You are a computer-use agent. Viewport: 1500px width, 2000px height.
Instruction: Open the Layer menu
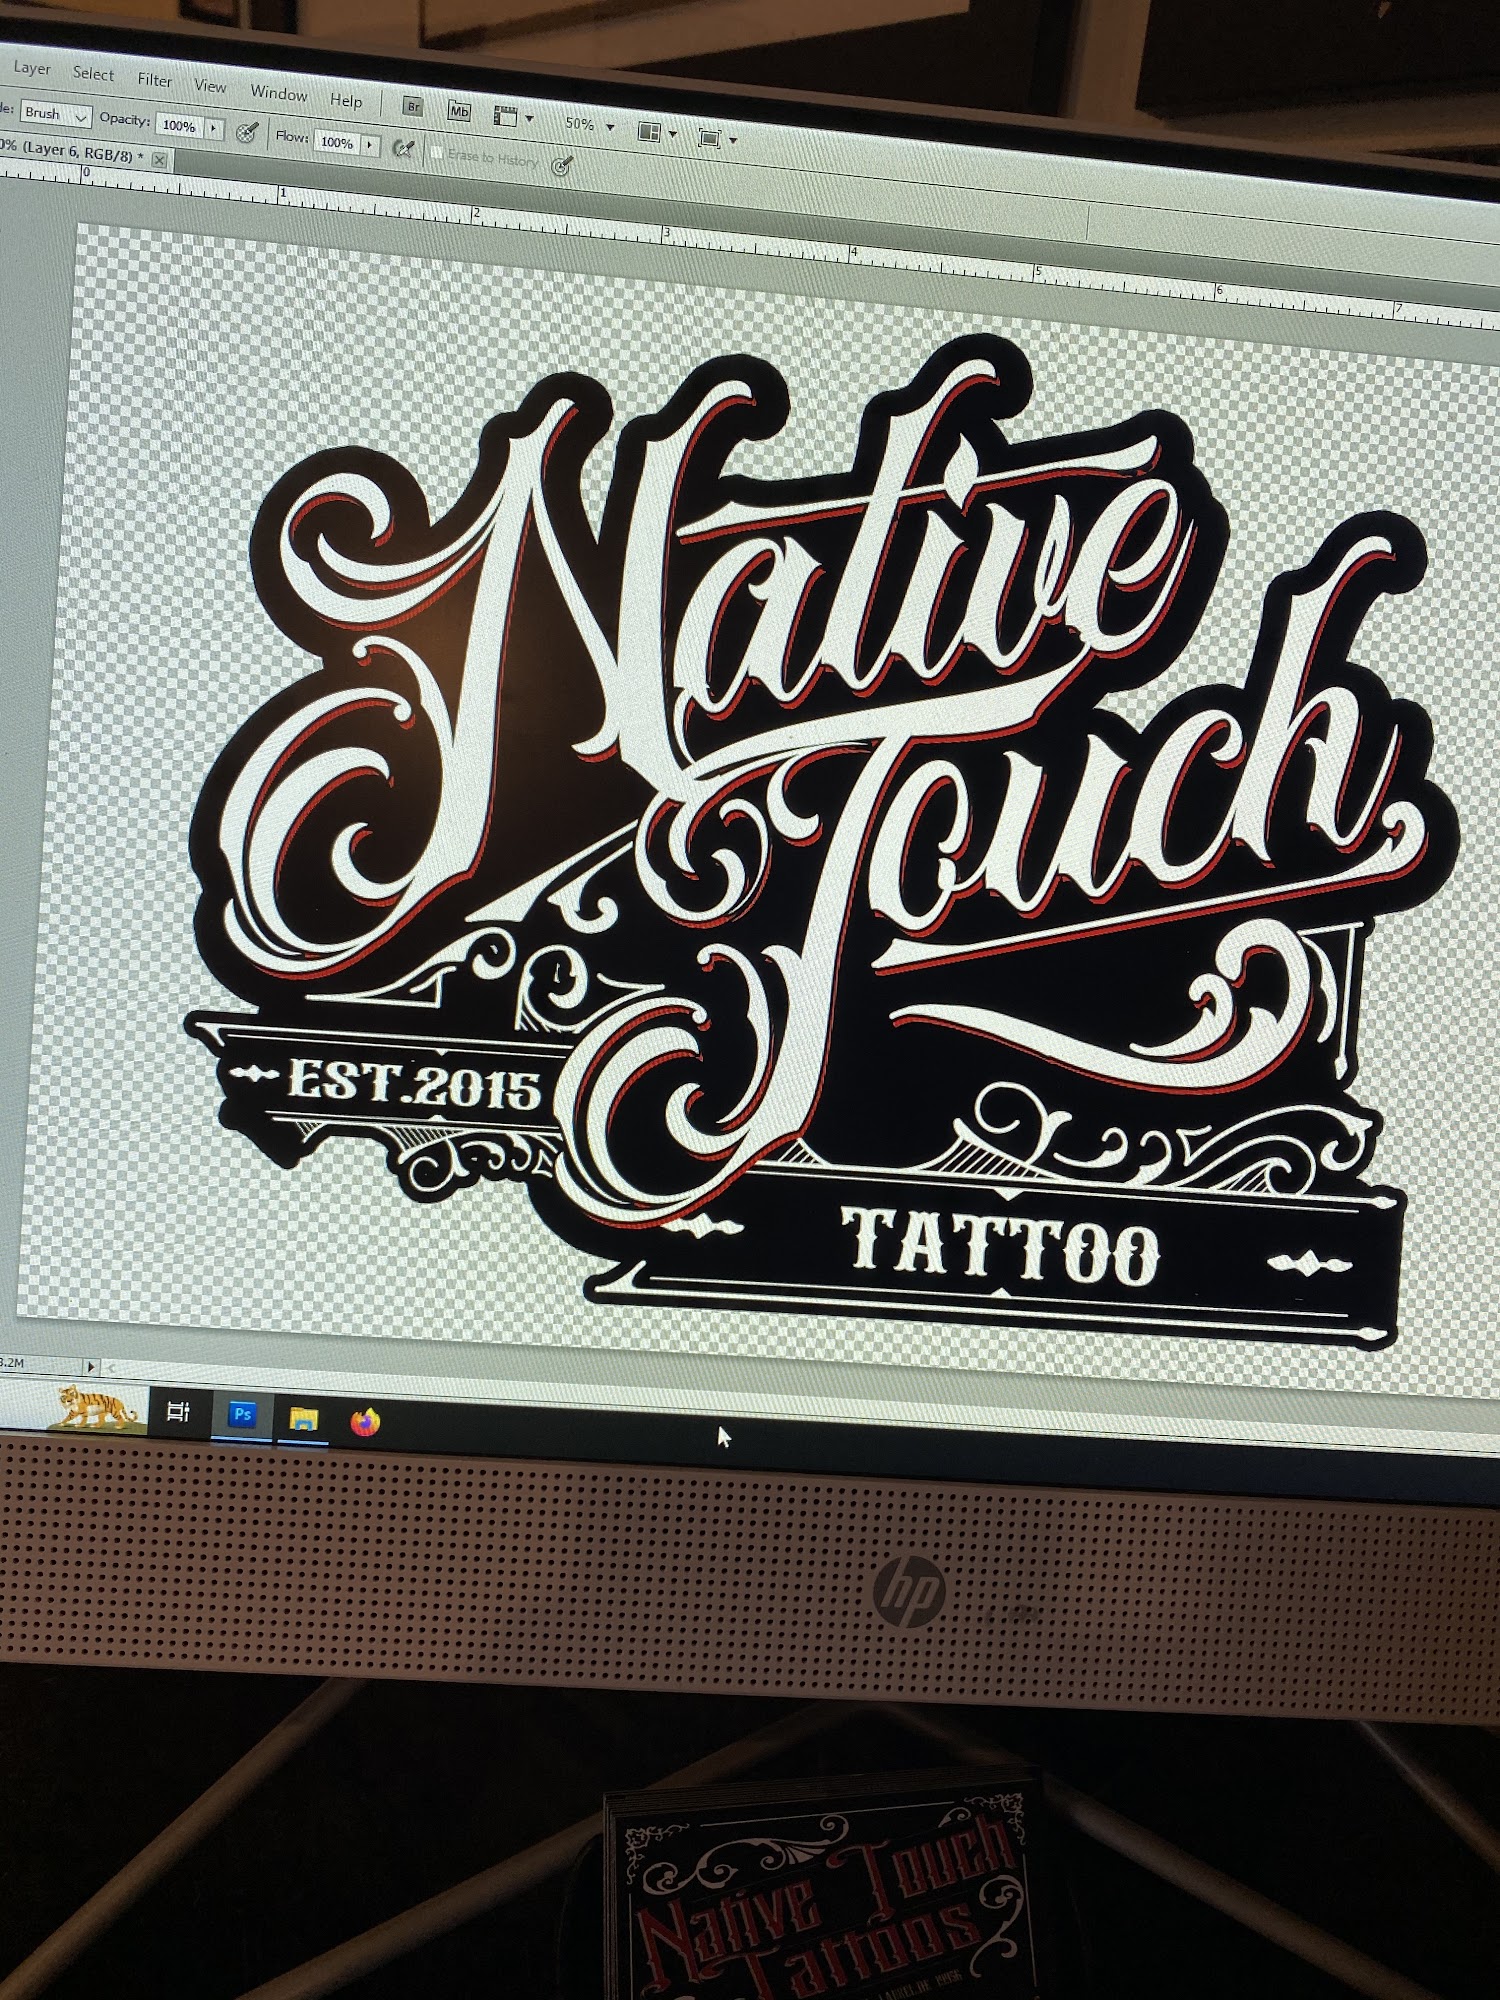pos(32,68)
